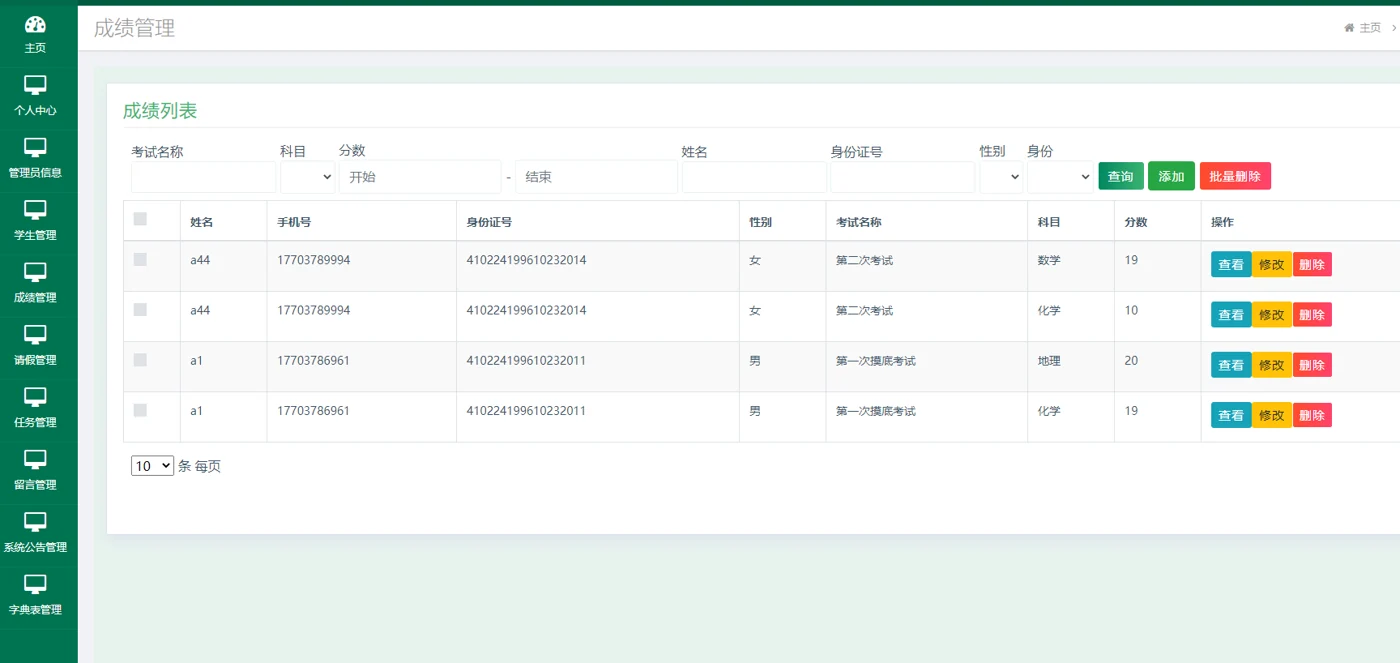Click the red 批量删除 button
Screen dimensions: 1400x663
click(1235, 176)
